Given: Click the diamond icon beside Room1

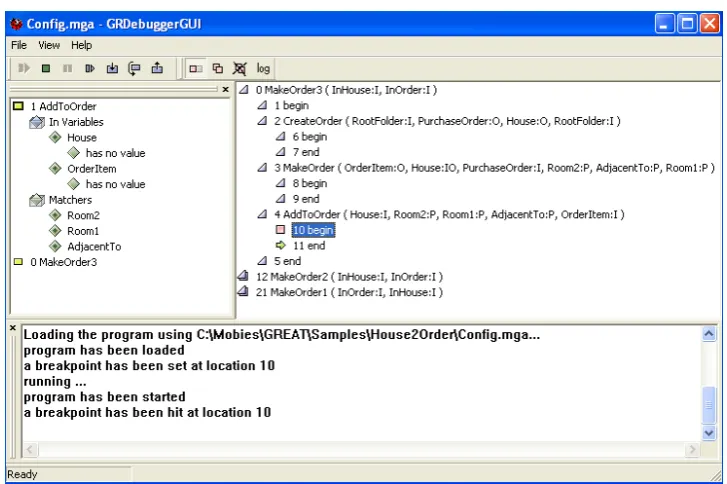Looking at the screenshot, I should (x=55, y=231).
